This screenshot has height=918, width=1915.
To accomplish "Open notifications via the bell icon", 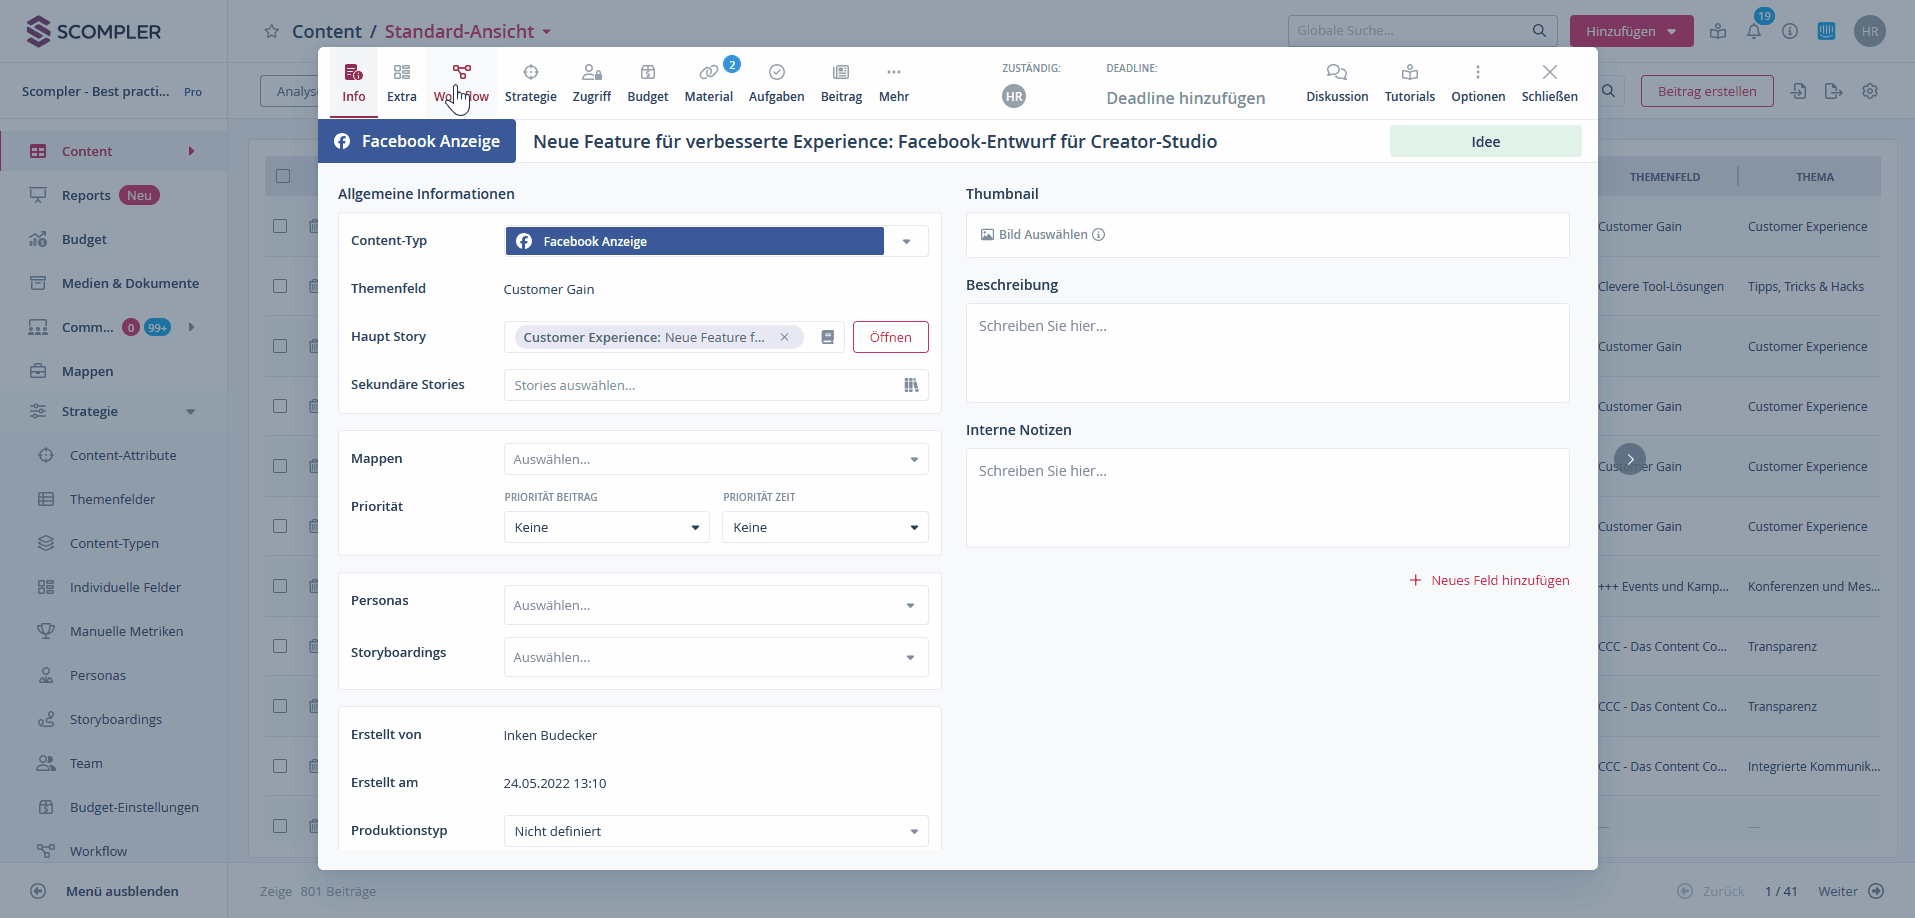I will [1754, 31].
